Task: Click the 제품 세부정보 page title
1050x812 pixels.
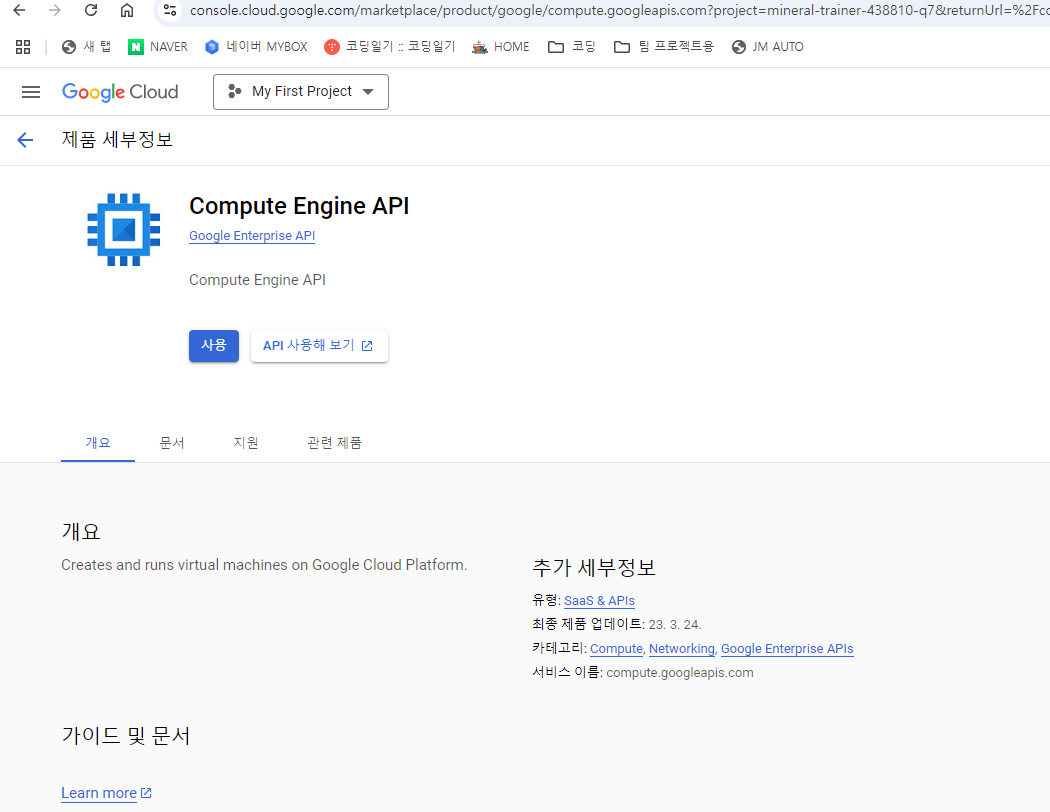Action: tap(117, 139)
